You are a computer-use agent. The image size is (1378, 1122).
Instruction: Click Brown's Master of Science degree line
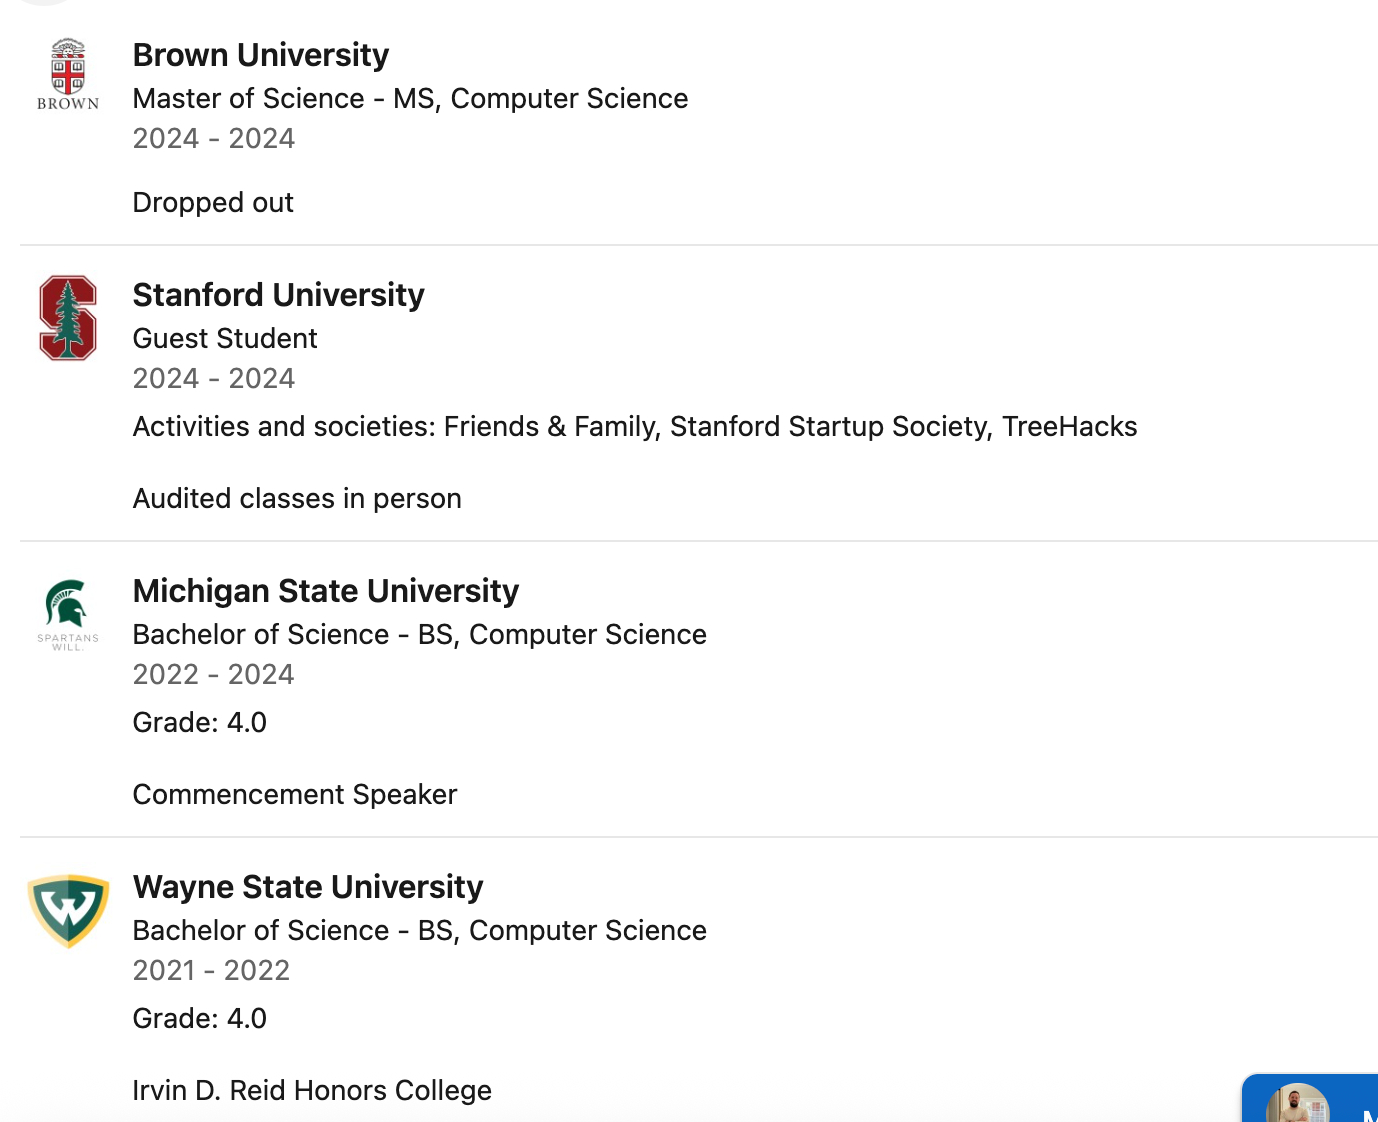tap(410, 99)
